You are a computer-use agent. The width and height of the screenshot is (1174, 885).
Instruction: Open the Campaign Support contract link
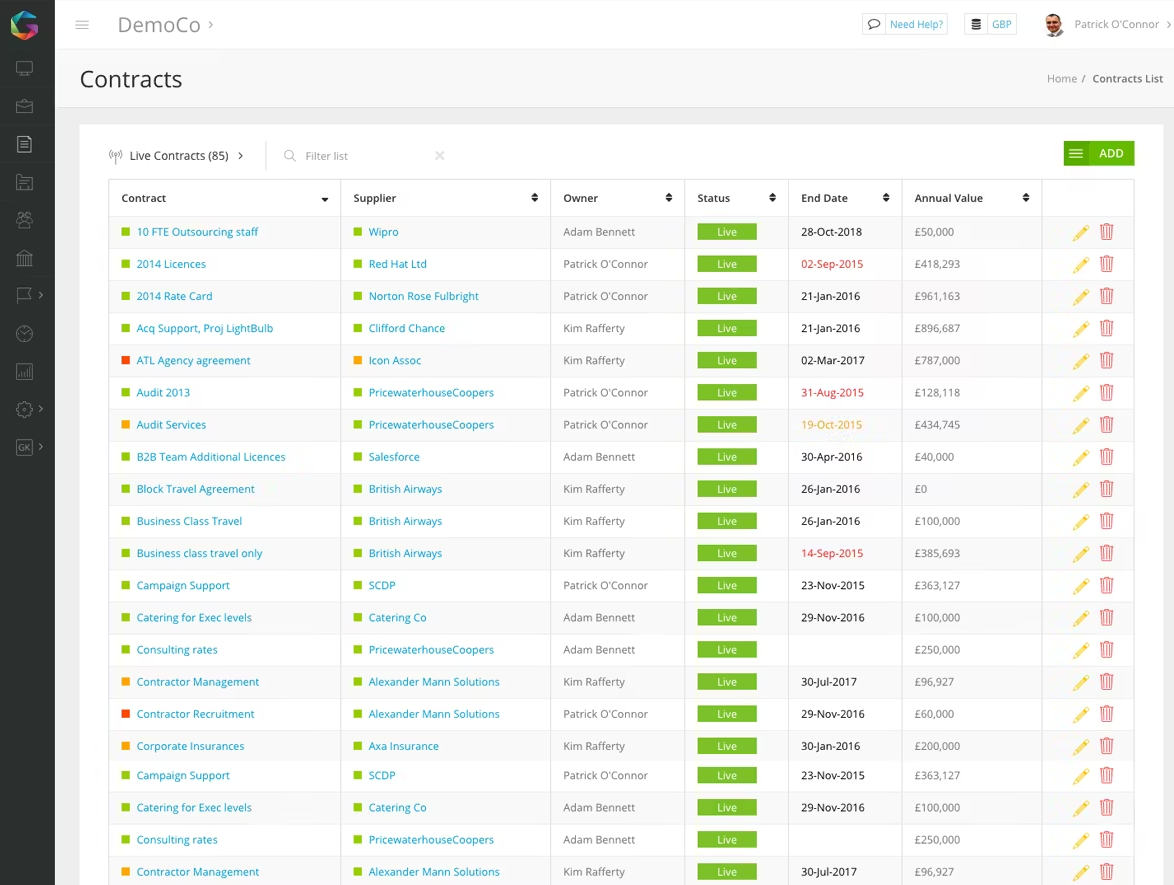(x=183, y=585)
